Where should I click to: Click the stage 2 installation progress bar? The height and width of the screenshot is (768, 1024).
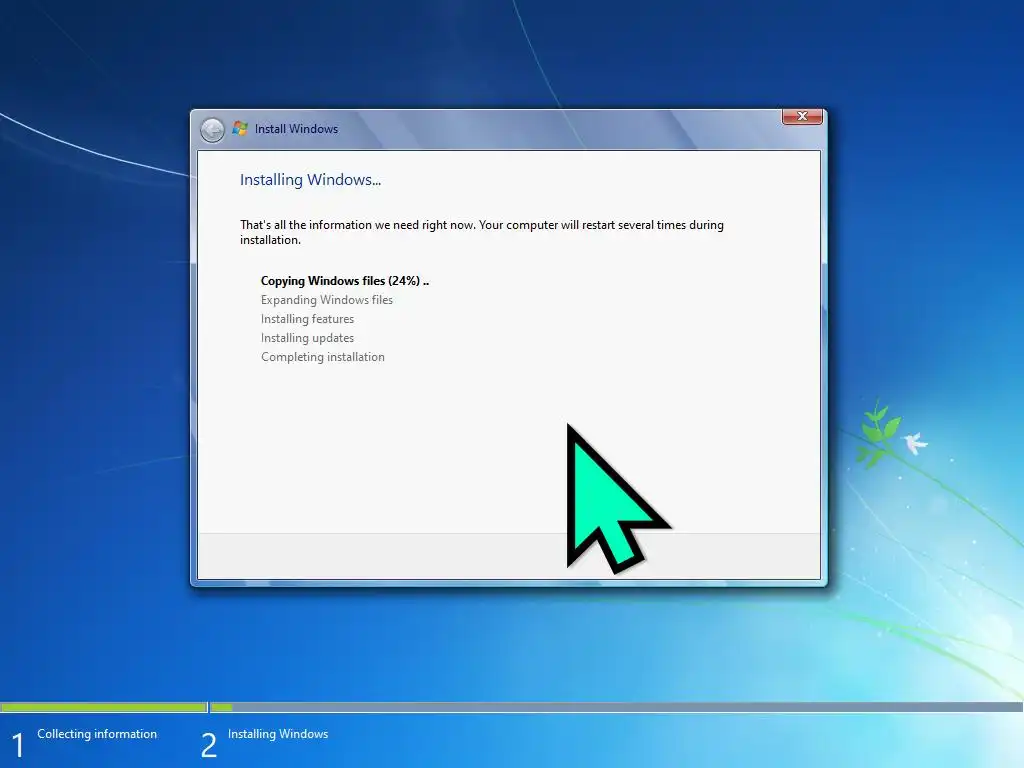(x=616, y=707)
